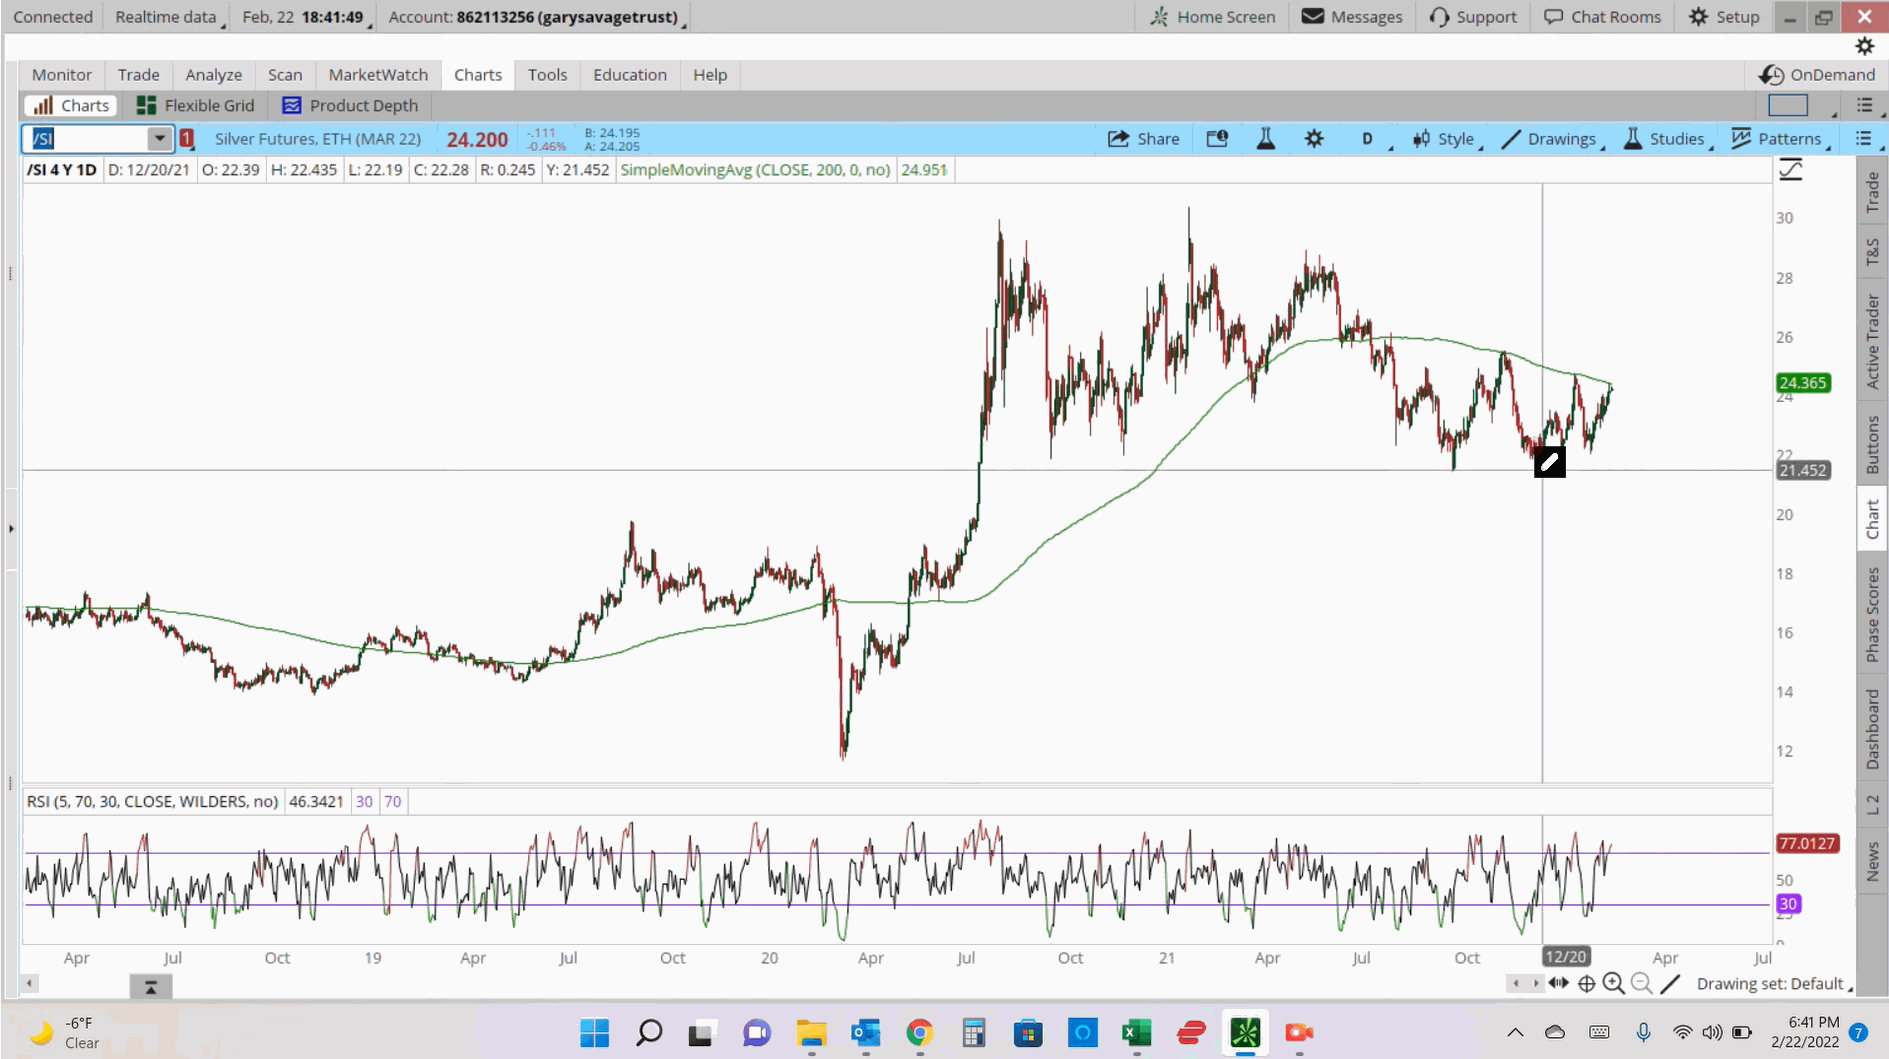Expand the /SI symbol dropdown
This screenshot has height=1059, width=1889.
point(158,139)
